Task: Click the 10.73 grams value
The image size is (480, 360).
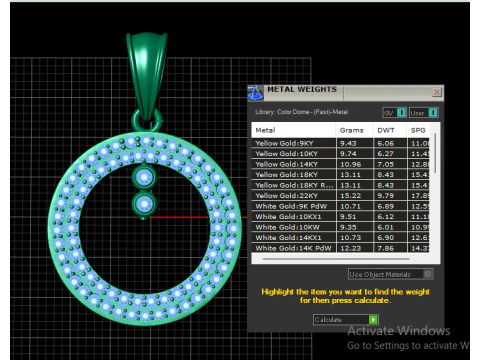Action: click(350, 238)
